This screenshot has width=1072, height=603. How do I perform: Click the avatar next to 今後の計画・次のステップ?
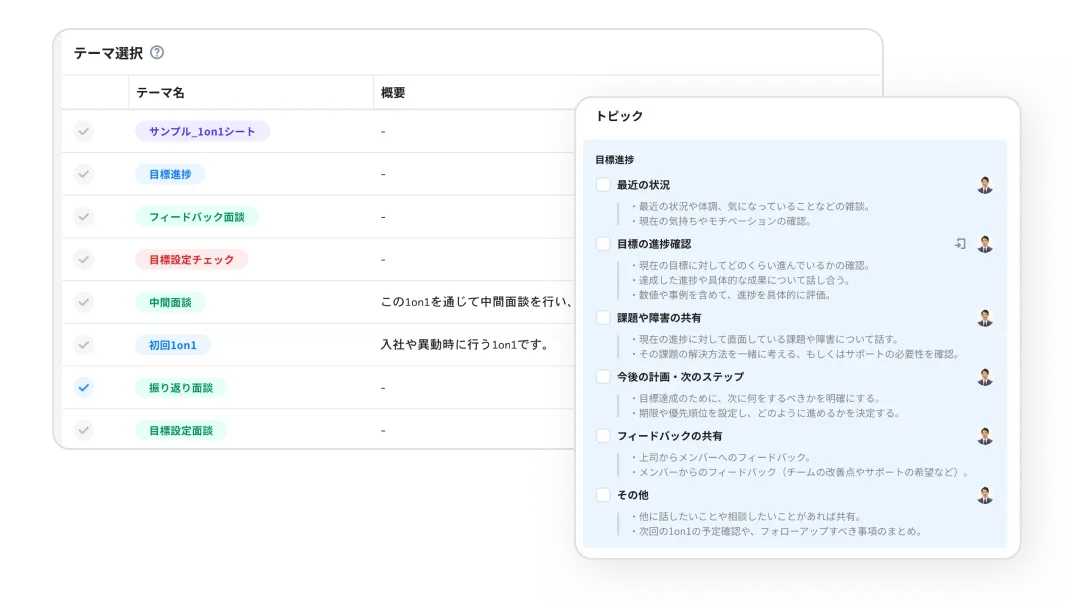coord(988,377)
